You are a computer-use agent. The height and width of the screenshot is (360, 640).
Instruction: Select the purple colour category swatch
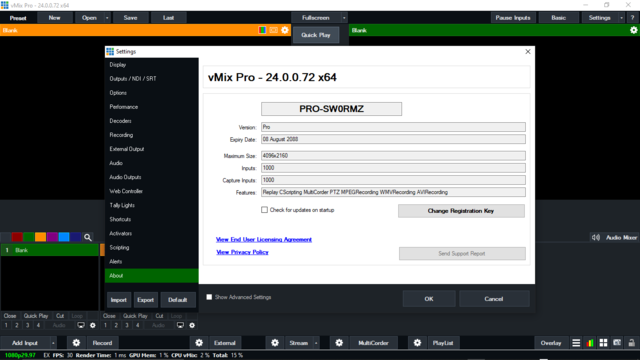(52, 237)
